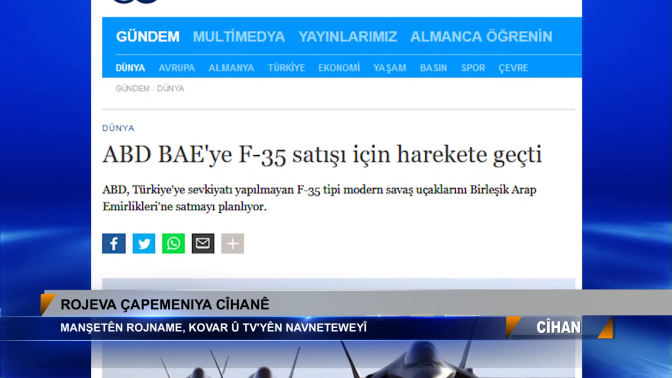The height and width of the screenshot is (378, 672).
Task: Click the 'MANŞETÊN ROJNAME, KOVAR Û TV'YÊN NAVNETEWEYÎ' ticker
Action: [213, 328]
